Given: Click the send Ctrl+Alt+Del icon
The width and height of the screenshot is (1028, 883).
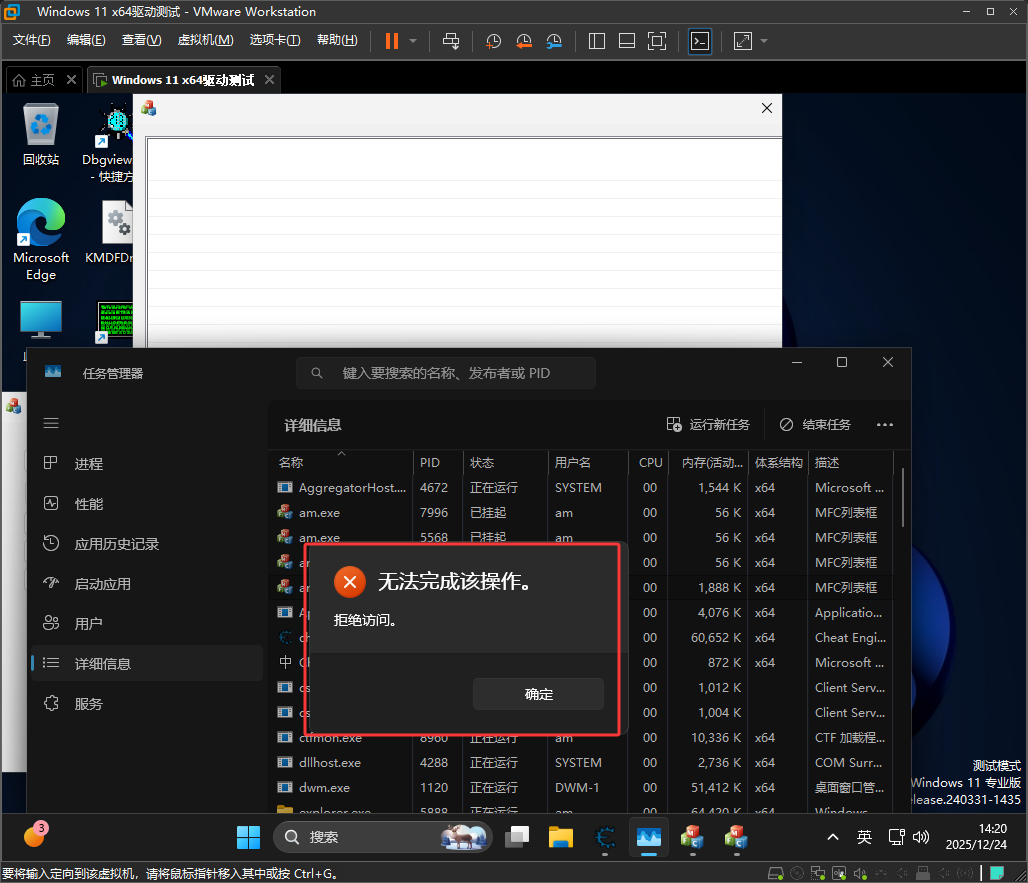Looking at the screenshot, I should click(451, 41).
